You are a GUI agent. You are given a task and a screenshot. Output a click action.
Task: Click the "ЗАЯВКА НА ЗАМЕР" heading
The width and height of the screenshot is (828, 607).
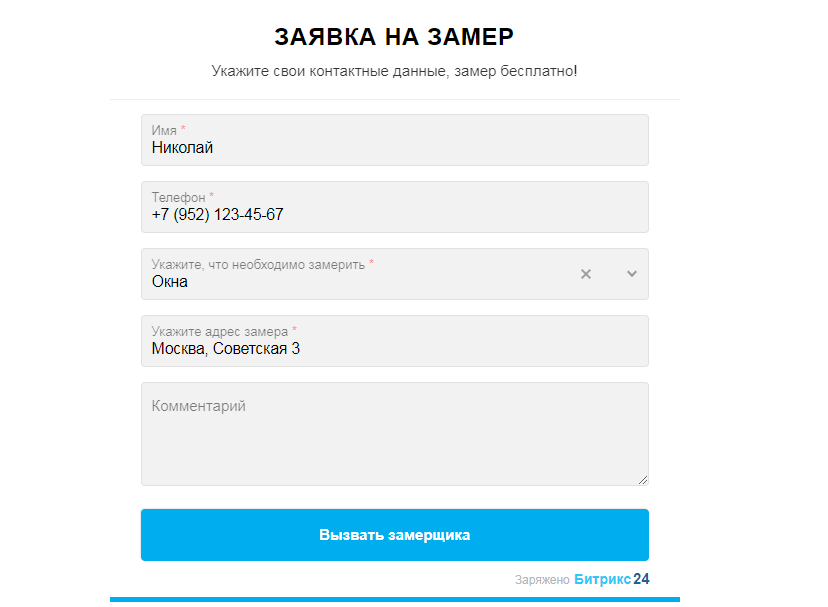tap(394, 37)
